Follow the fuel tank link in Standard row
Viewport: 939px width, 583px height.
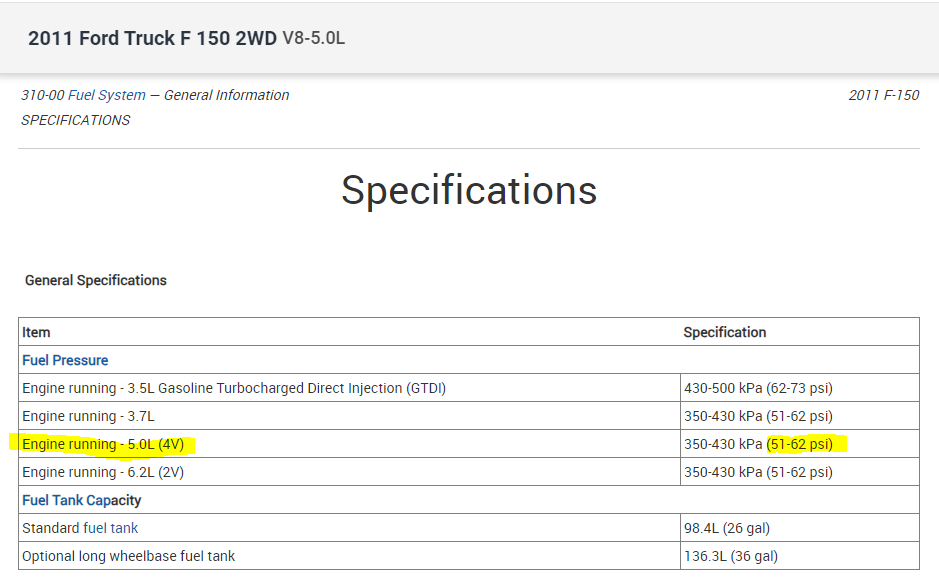[x=110, y=528]
